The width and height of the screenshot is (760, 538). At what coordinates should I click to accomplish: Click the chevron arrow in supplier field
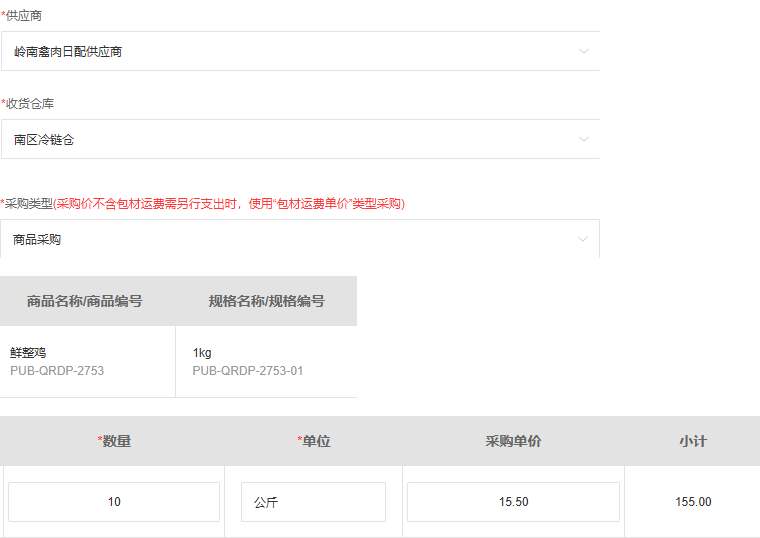point(584,51)
